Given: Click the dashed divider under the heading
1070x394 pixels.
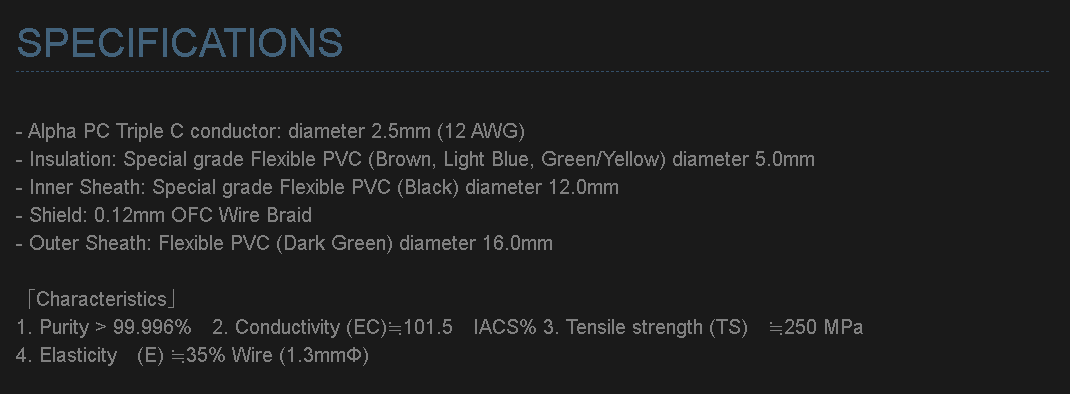Looking at the screenshot, I should [x=532, y=71].
